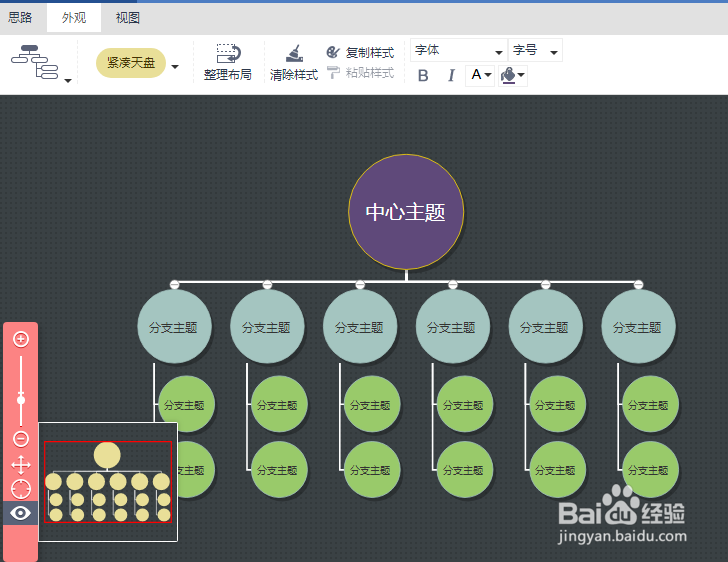Select lower green node under fifth branch

coord(557,470)
